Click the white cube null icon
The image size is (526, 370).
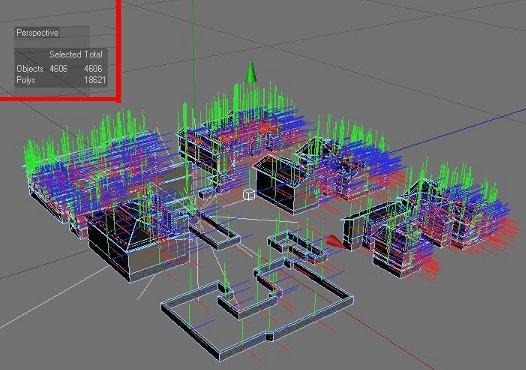pos(248,195)
